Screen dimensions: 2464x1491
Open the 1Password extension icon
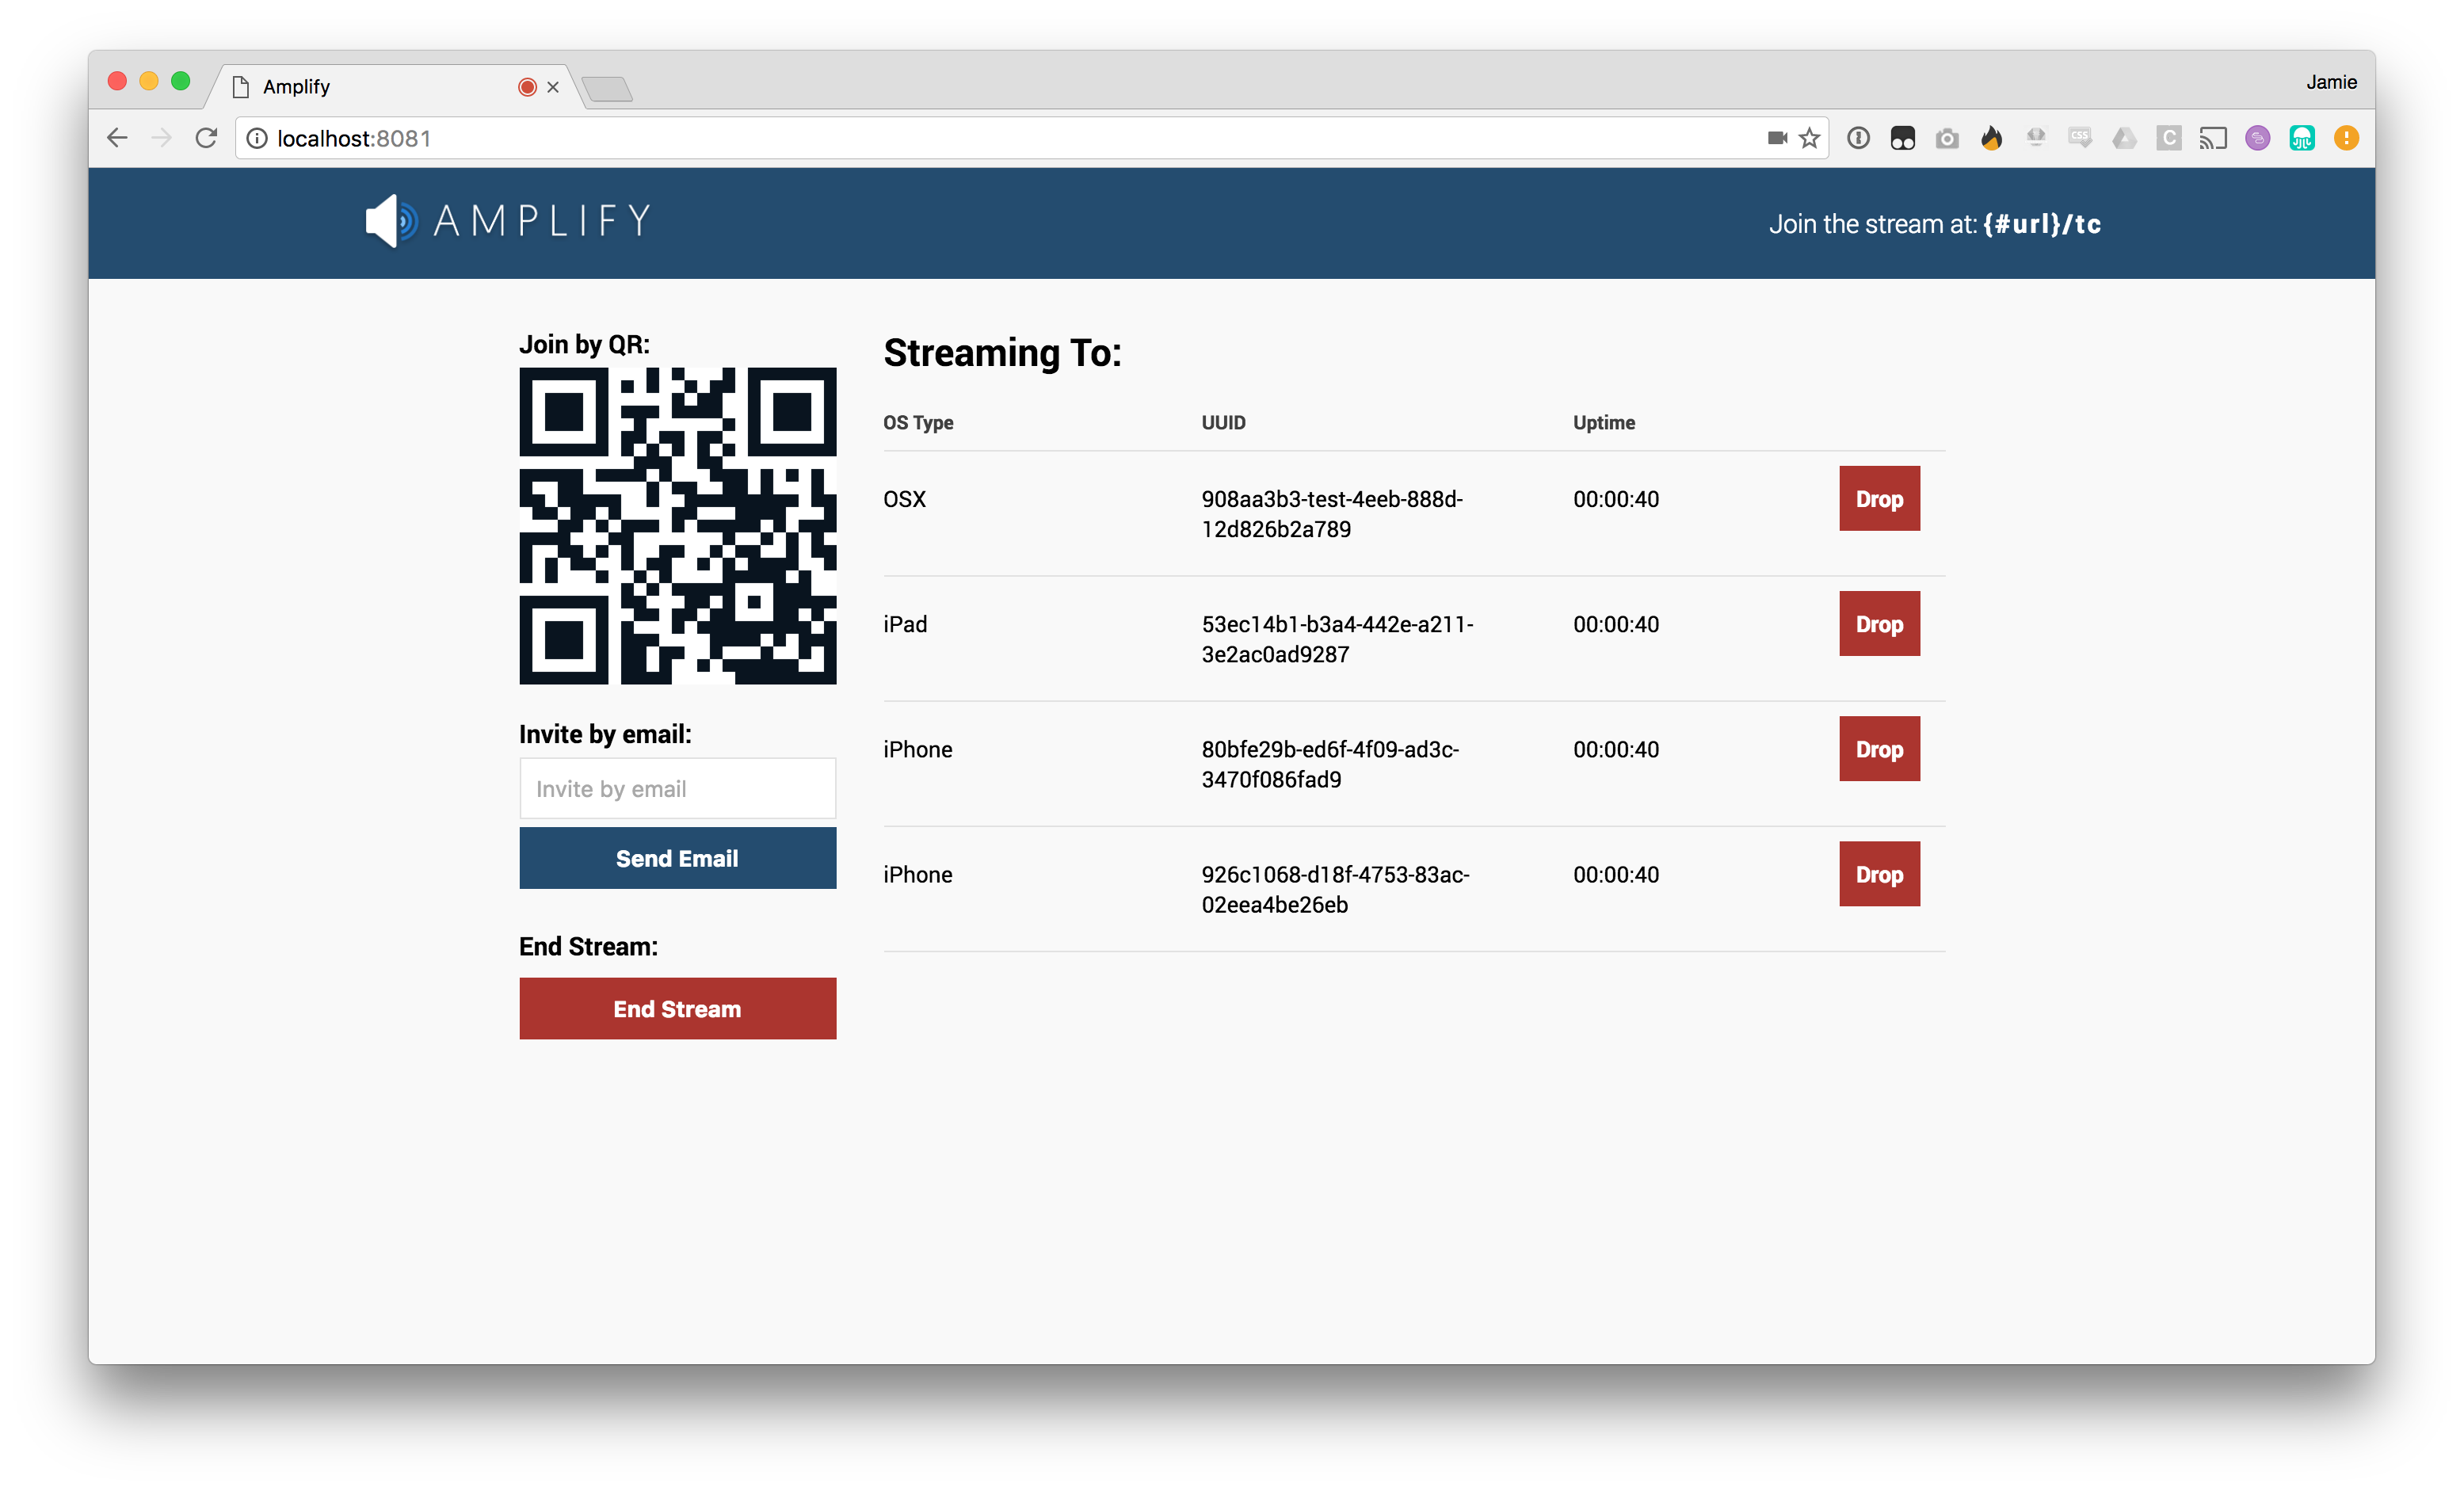(1858, 138)
